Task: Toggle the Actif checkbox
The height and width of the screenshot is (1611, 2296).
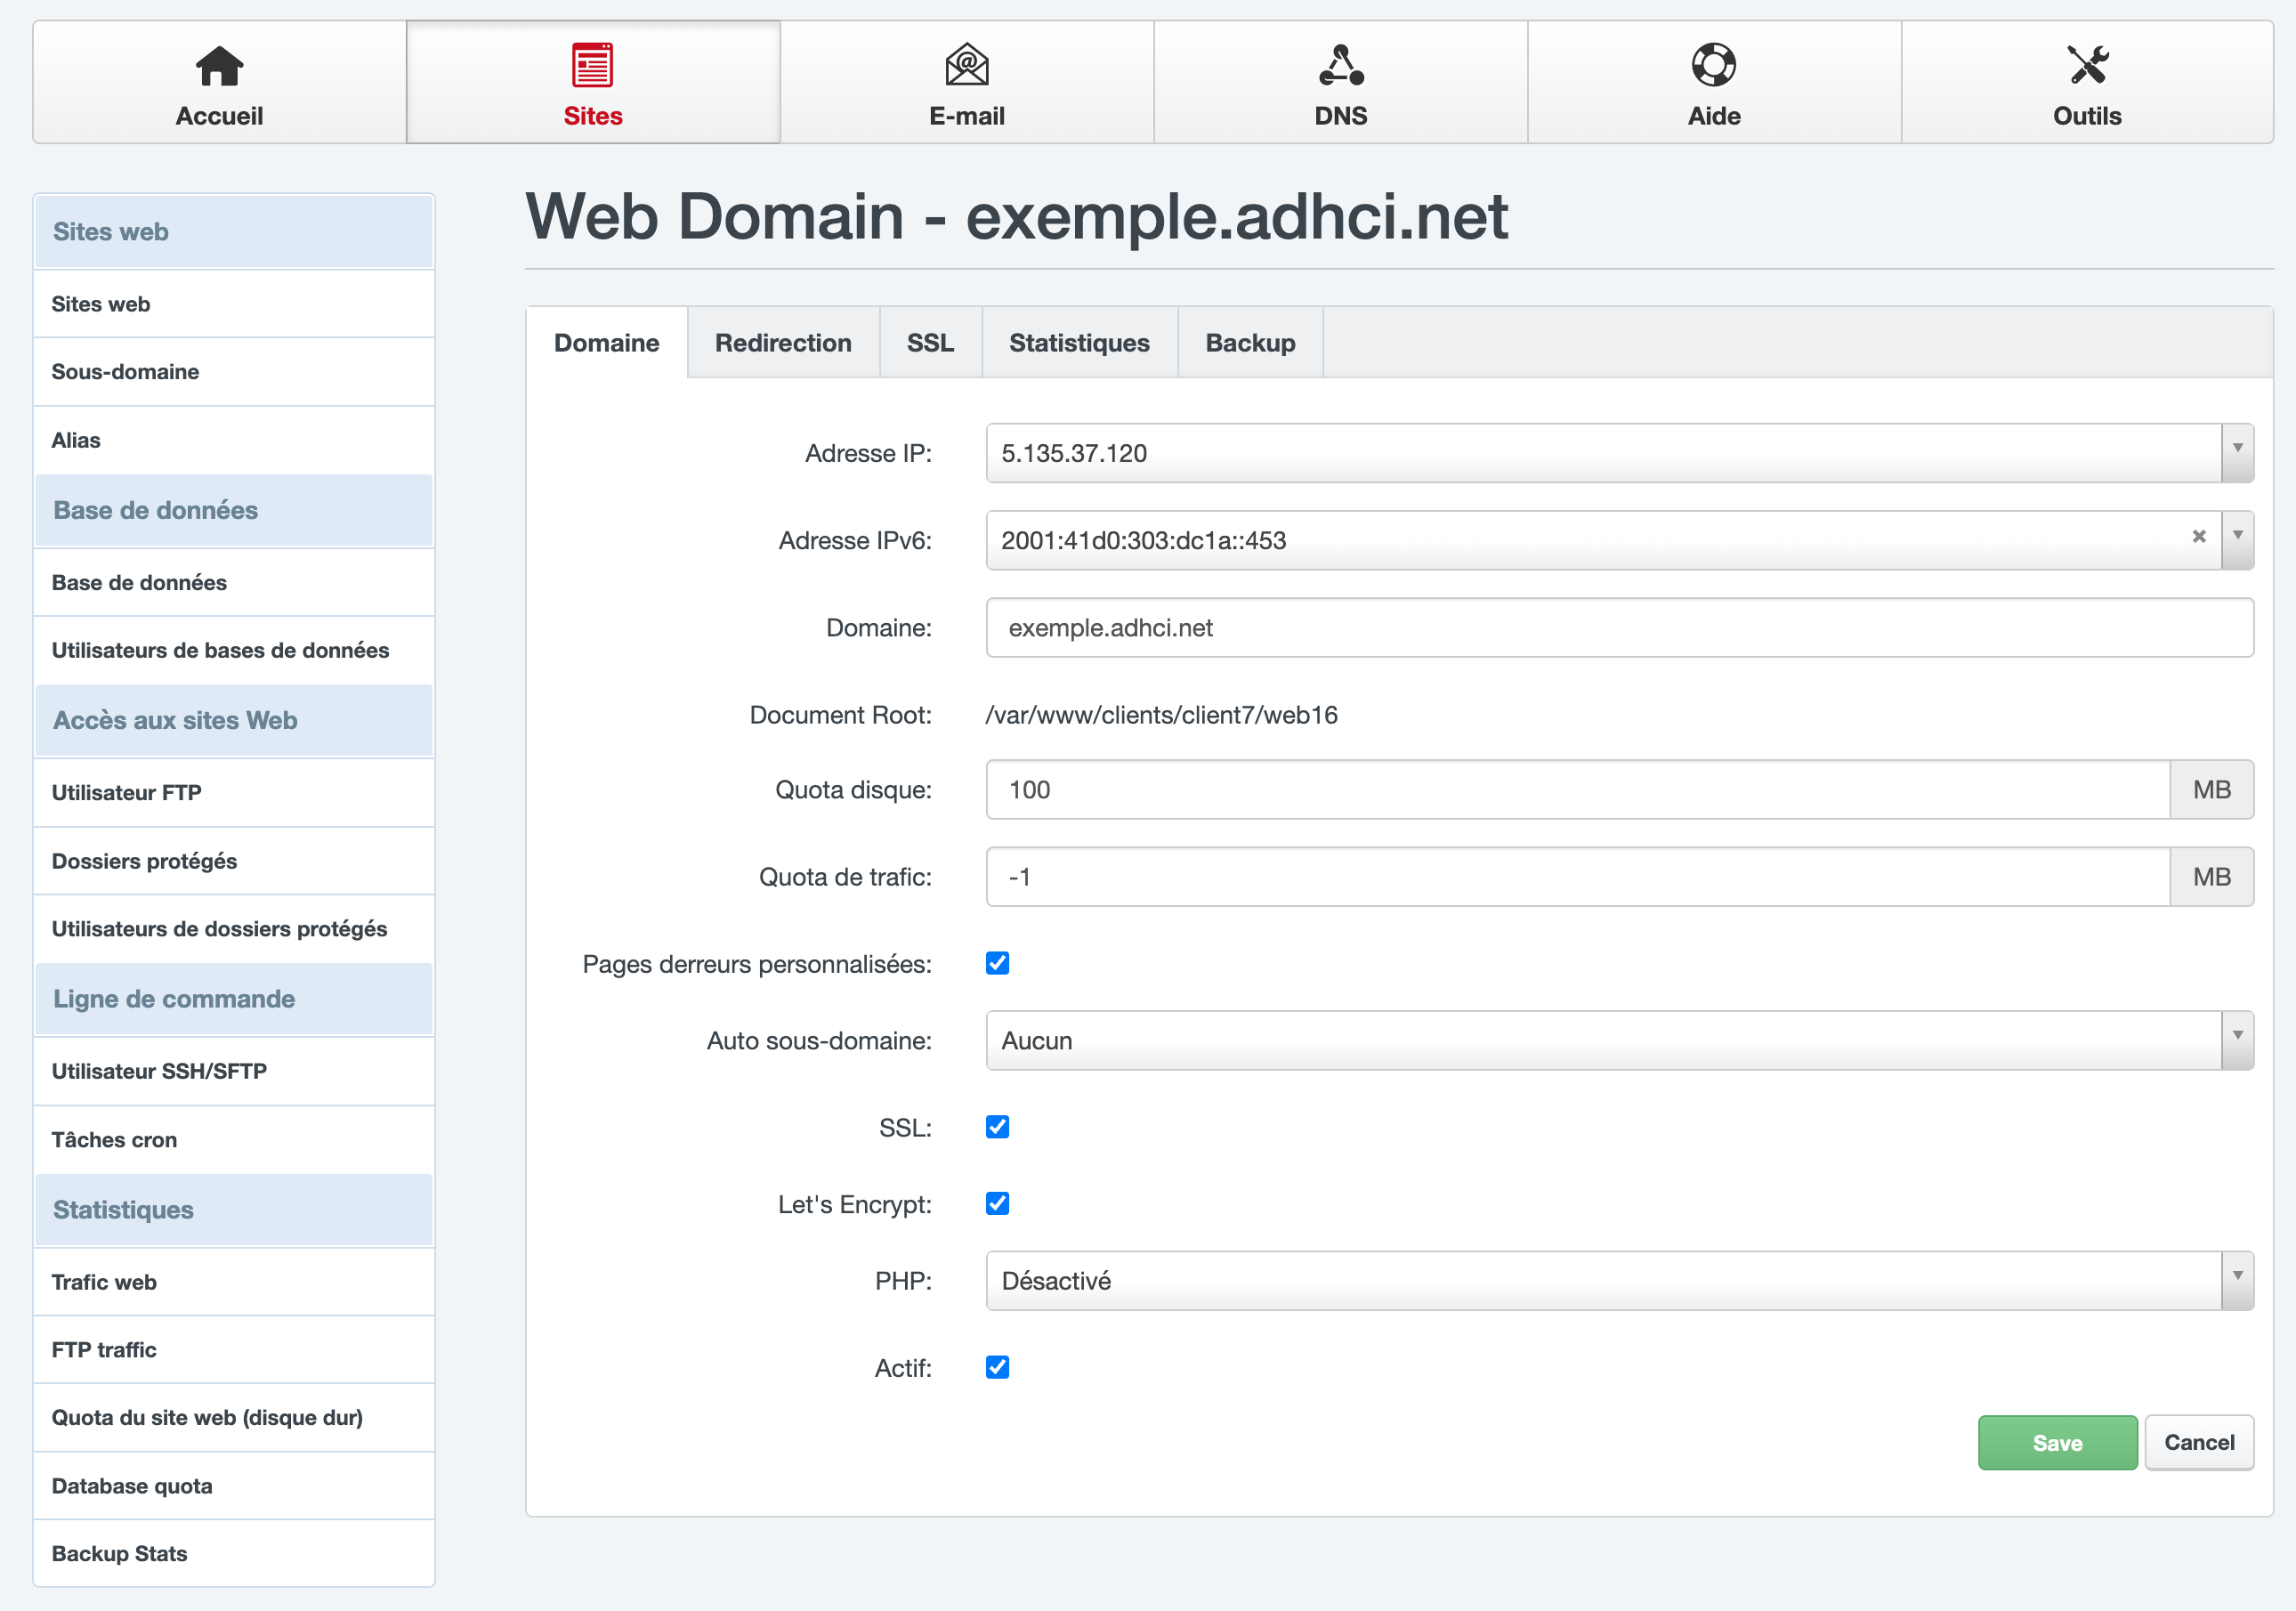Action: coord(997,1368)
